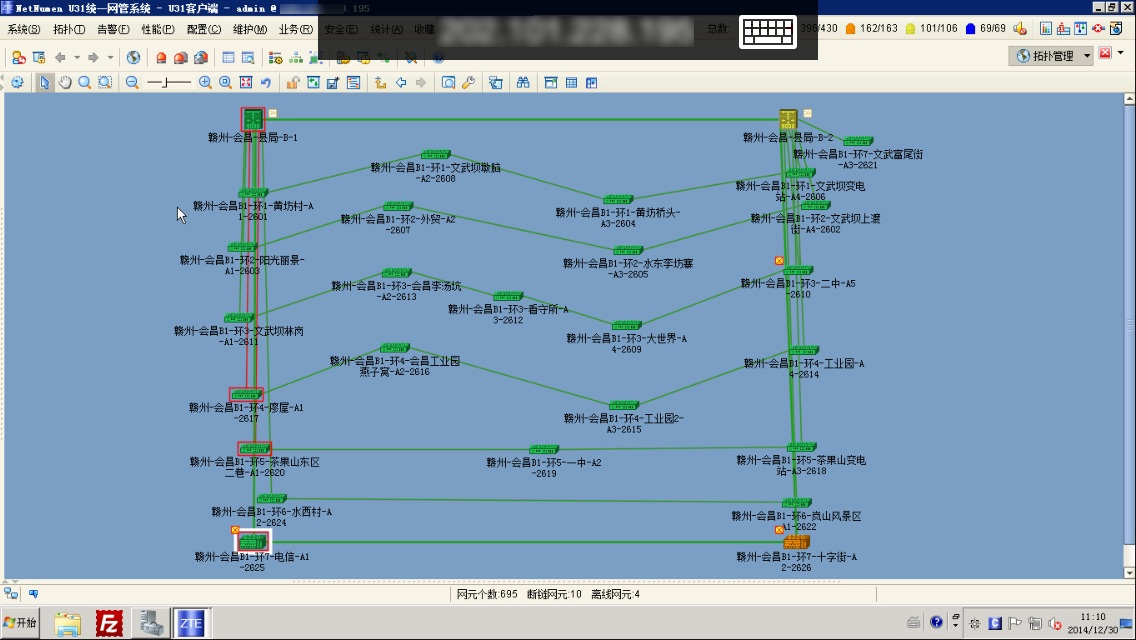Select node 赣州-会昌B1-环3-大世界-A4-2609
This screenshot has height=640, width=1136.
point(626,325)
